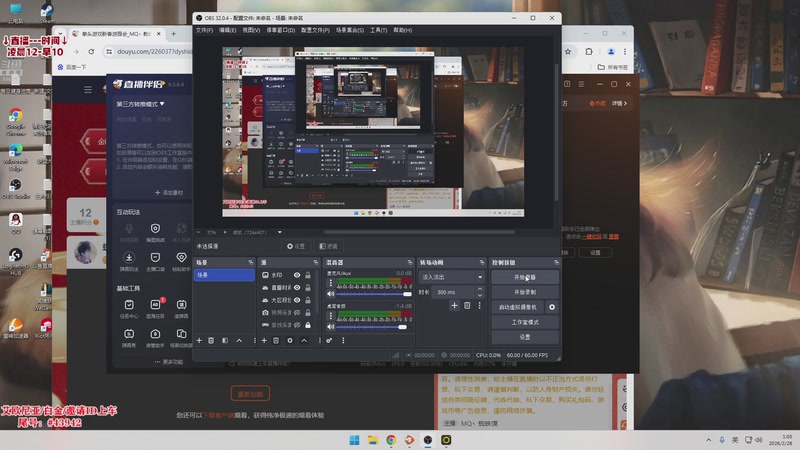Adjust 桌面音频 volume slider
800x450 pixels.
374,327
